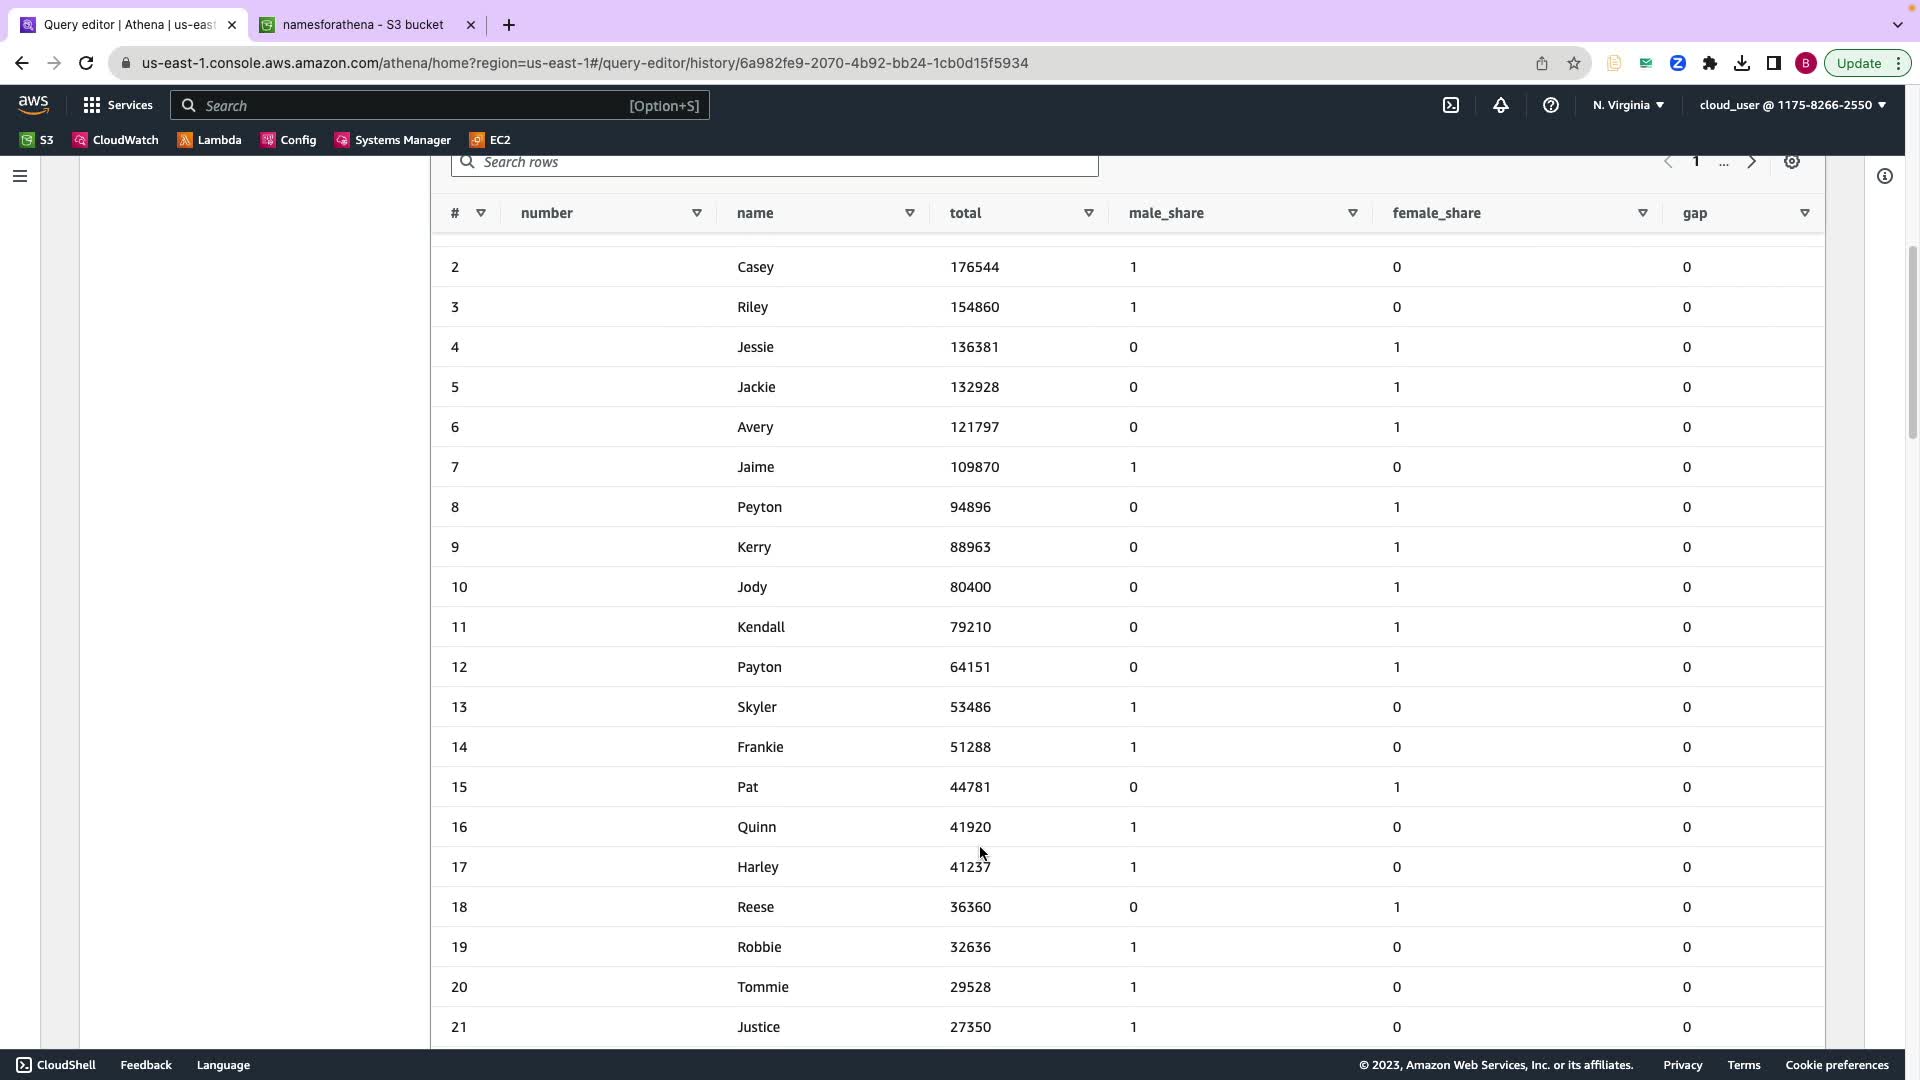Screen dimensions: 1920x1080
Task: Open the info panel icon on right
Action: click(1885, 176)
